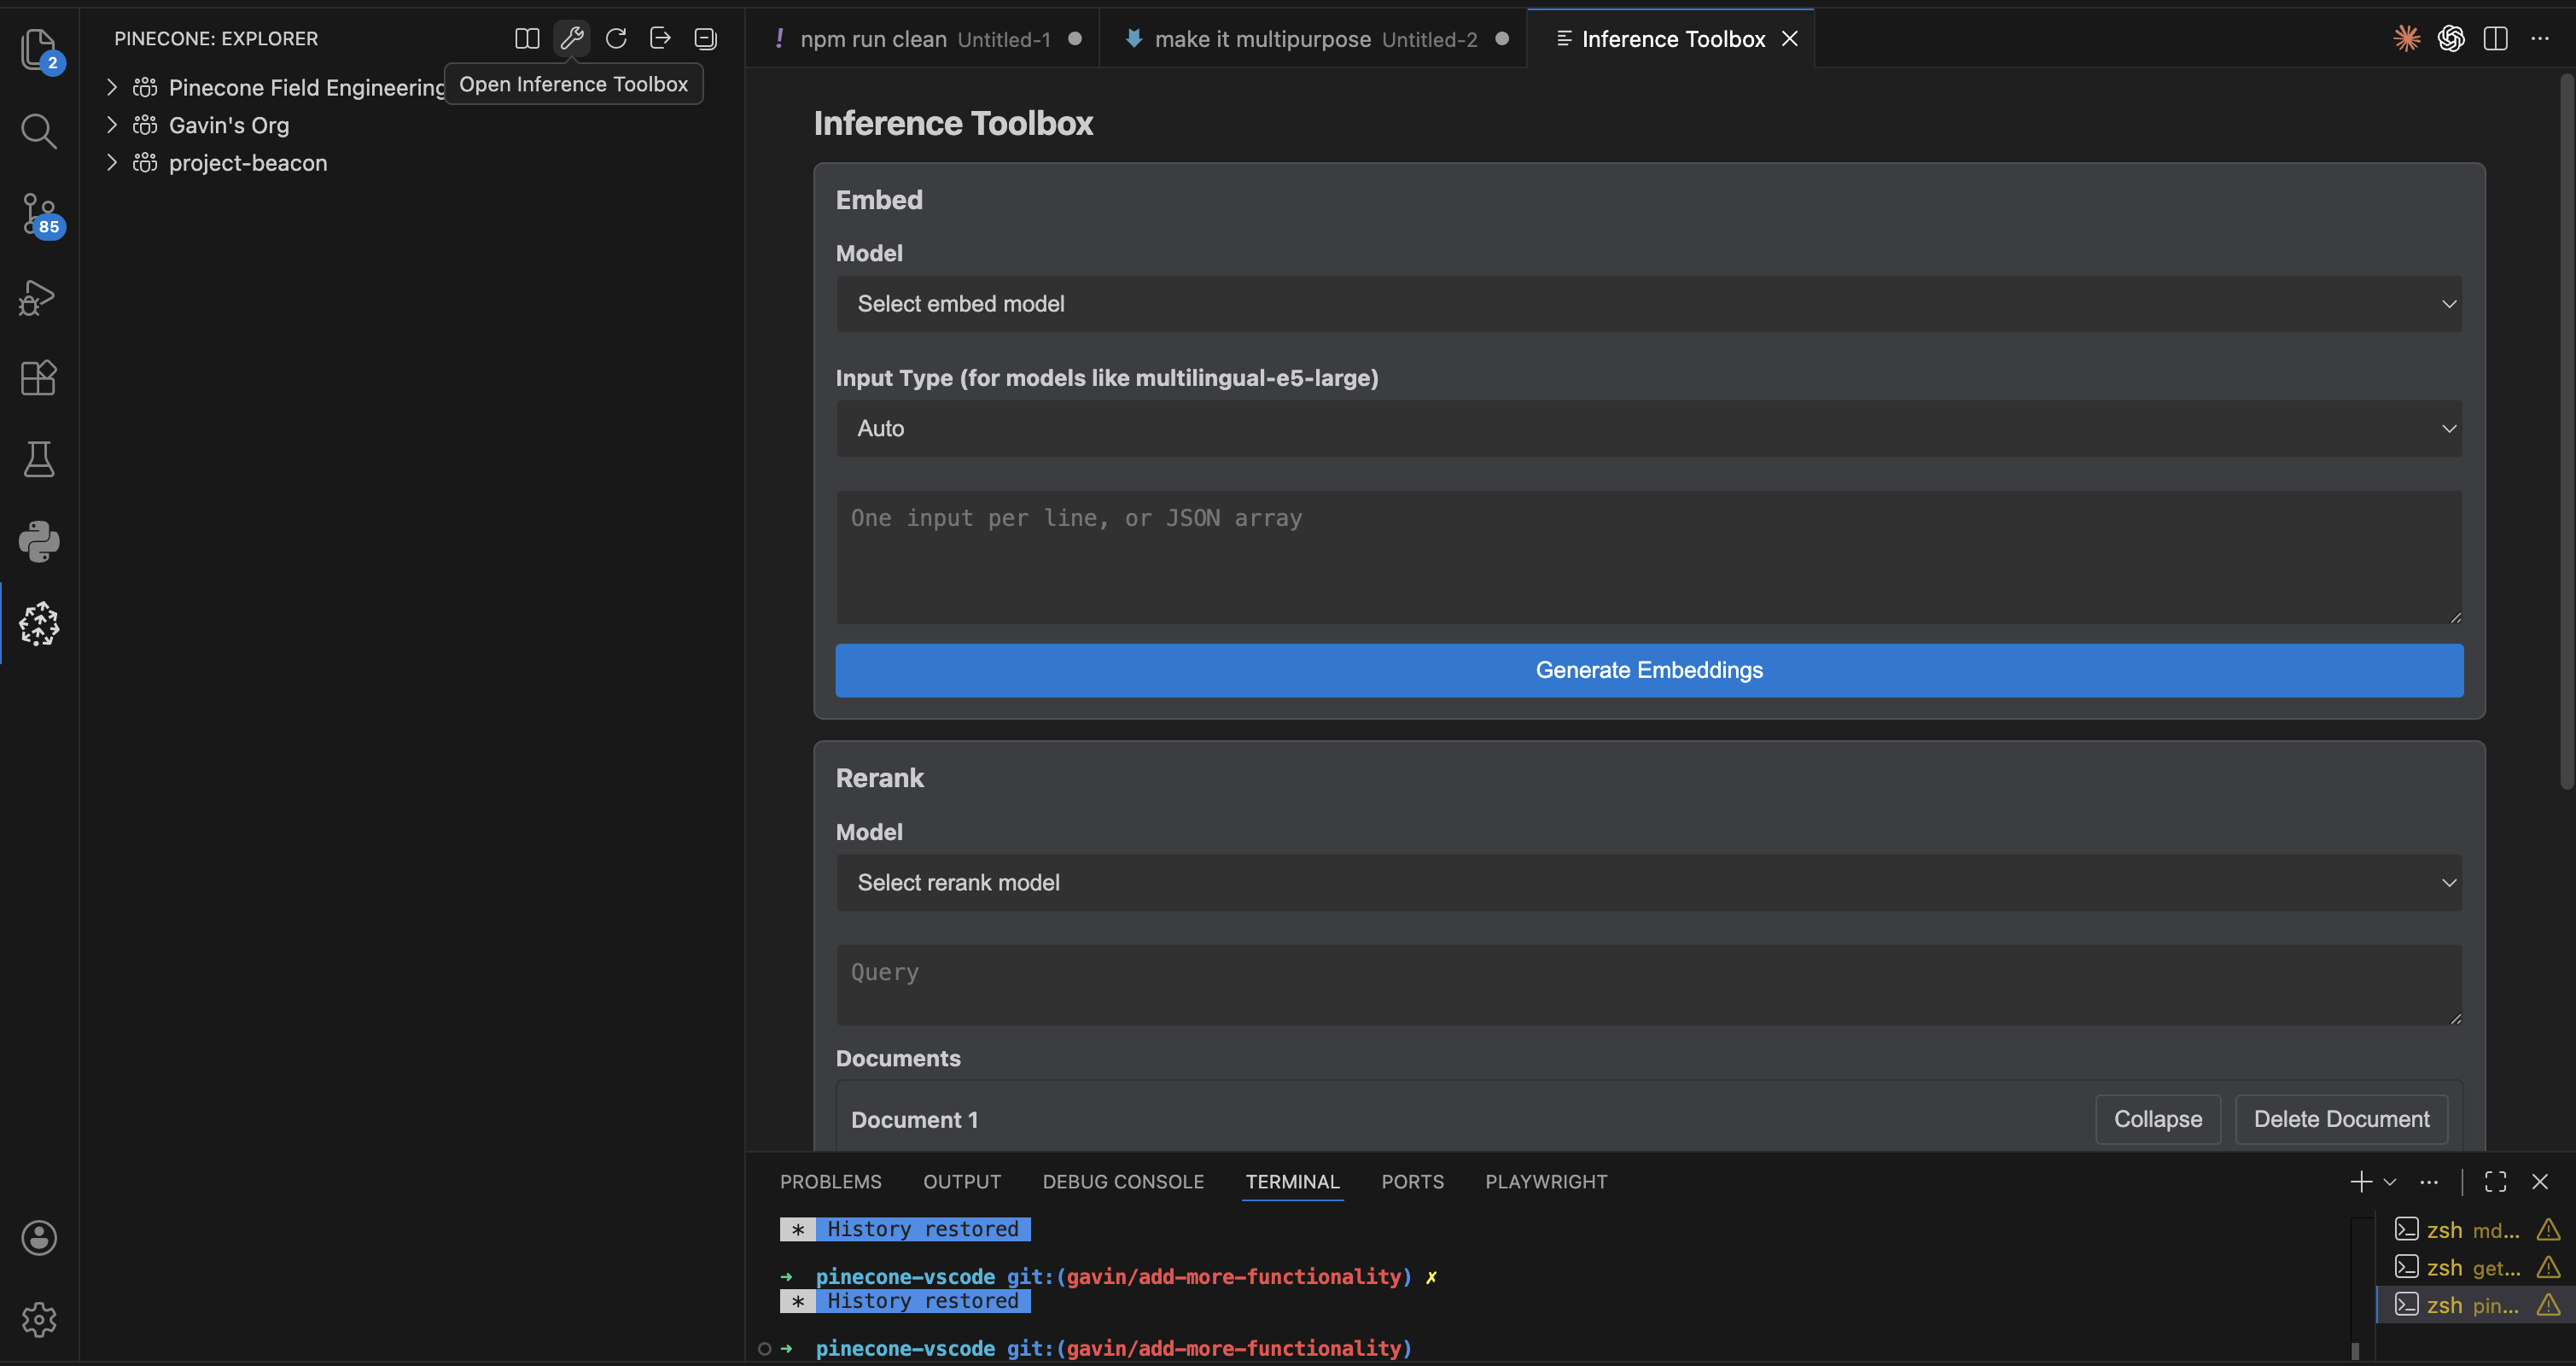Open ChatGPT from the editor toolbar
2576x1366 pixels.
click(2452, 38)
